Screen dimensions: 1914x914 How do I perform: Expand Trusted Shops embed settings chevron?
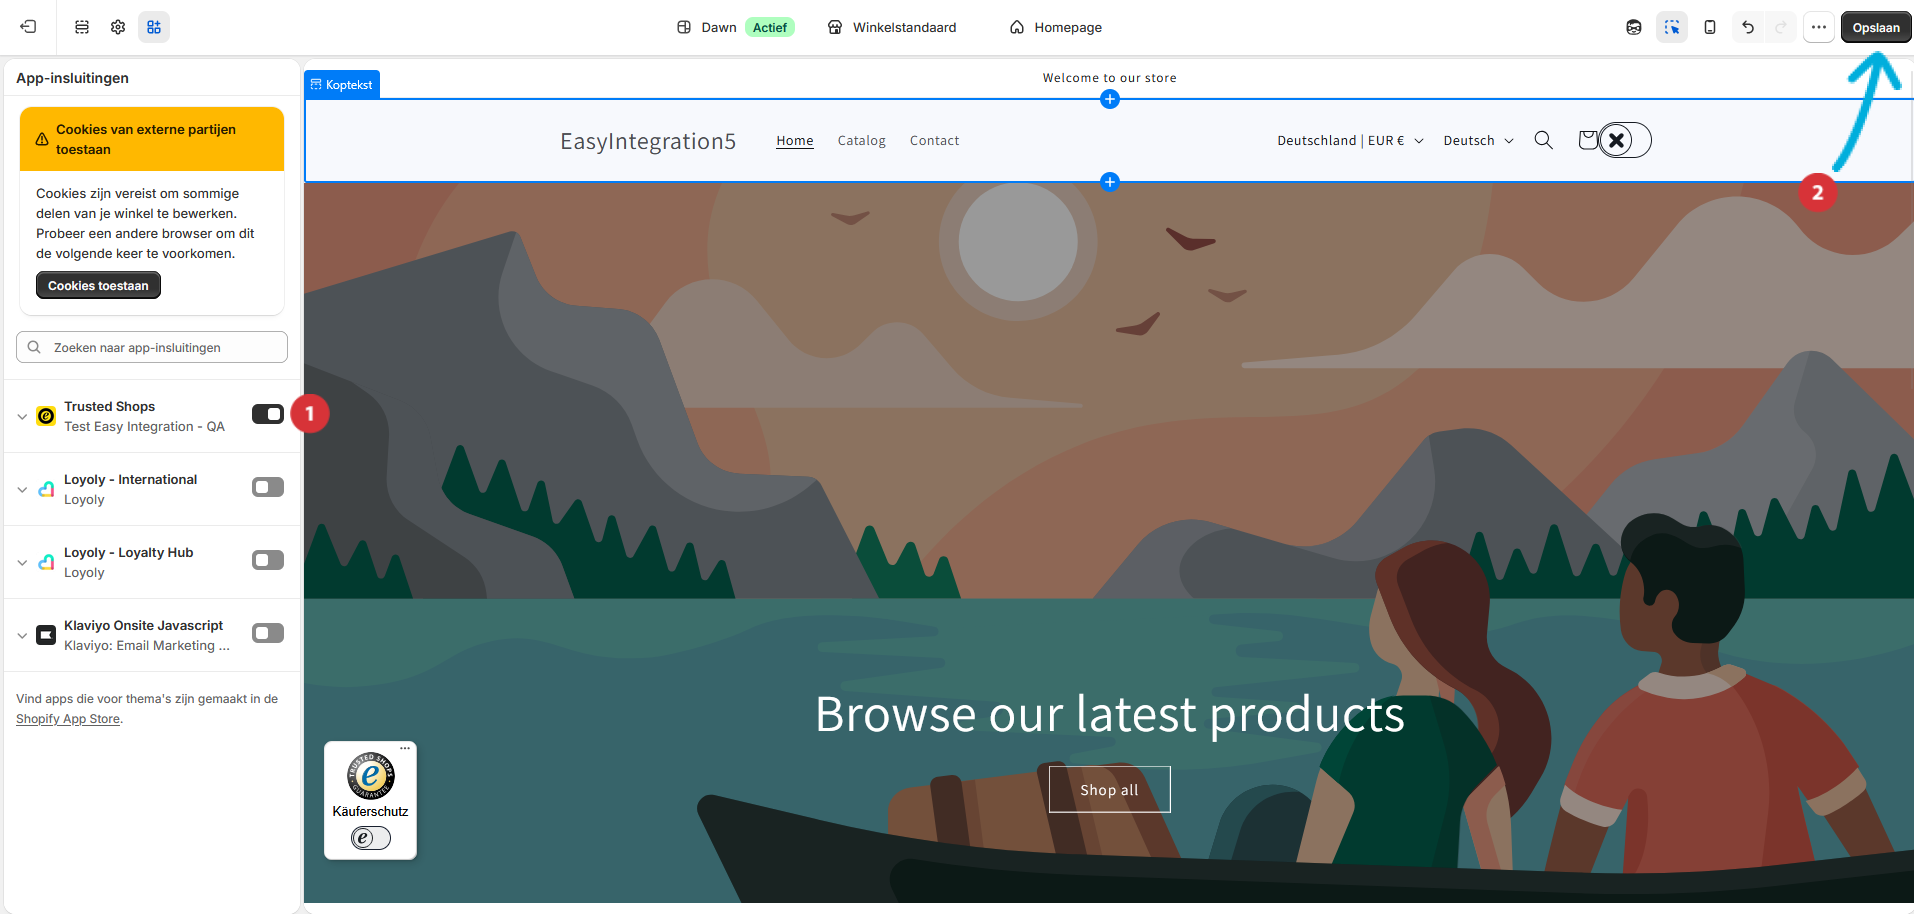click(x=22, y=416)
